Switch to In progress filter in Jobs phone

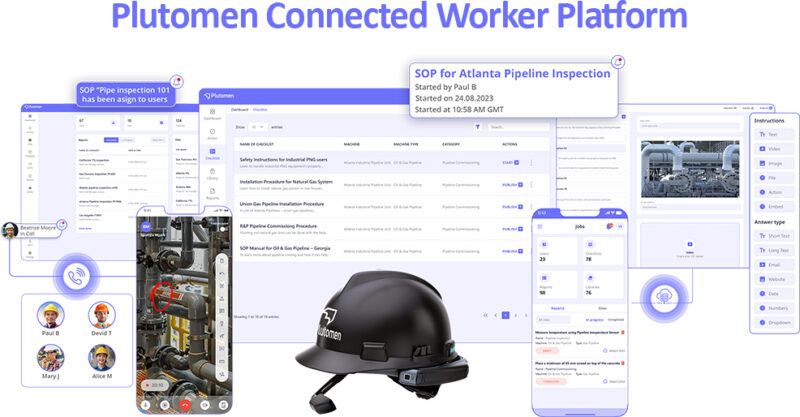(x=593, y=320)
